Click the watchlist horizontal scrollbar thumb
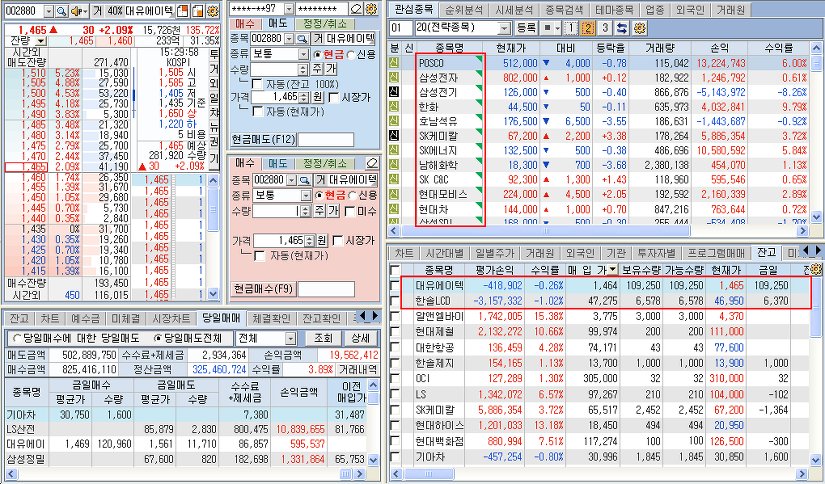 [x=545, y=231]
